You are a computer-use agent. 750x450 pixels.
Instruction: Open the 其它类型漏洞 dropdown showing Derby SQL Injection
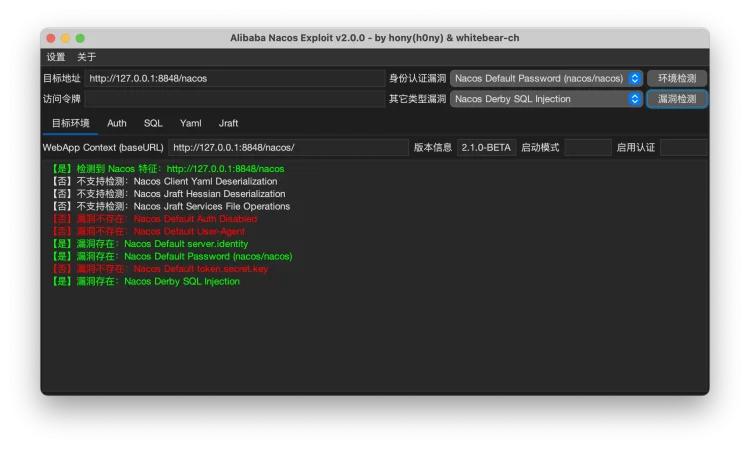coord(546,99)
